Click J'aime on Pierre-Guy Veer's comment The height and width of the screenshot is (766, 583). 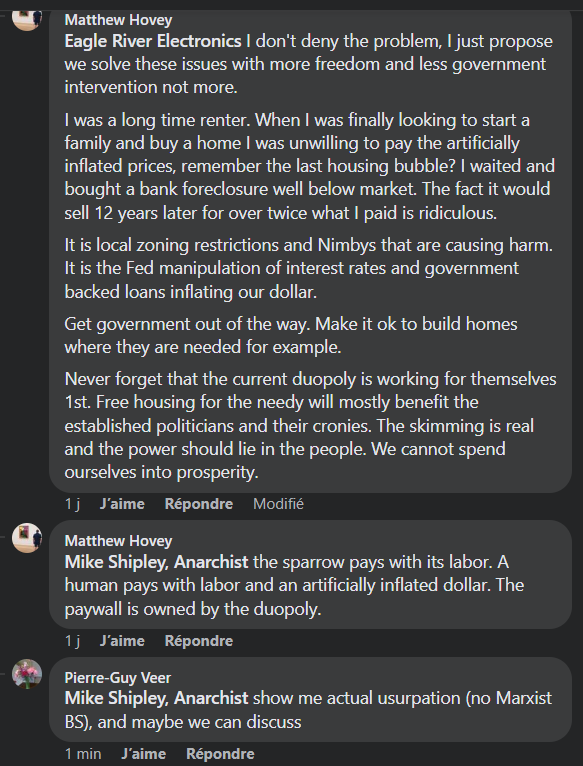tap(144, 754)
